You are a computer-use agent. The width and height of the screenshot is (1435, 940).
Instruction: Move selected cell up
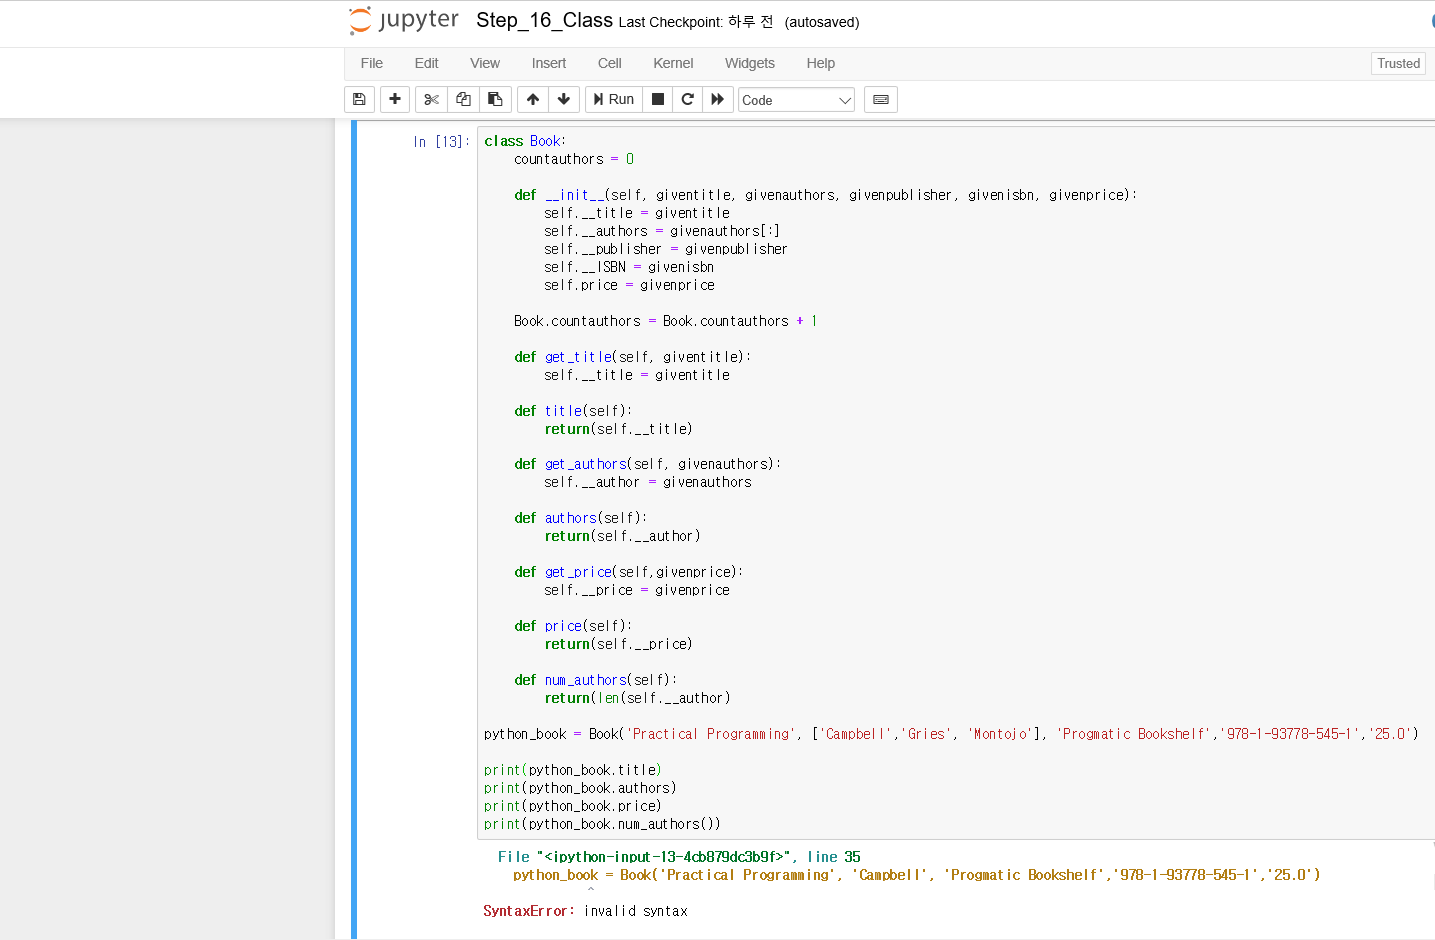click(533, 99)
